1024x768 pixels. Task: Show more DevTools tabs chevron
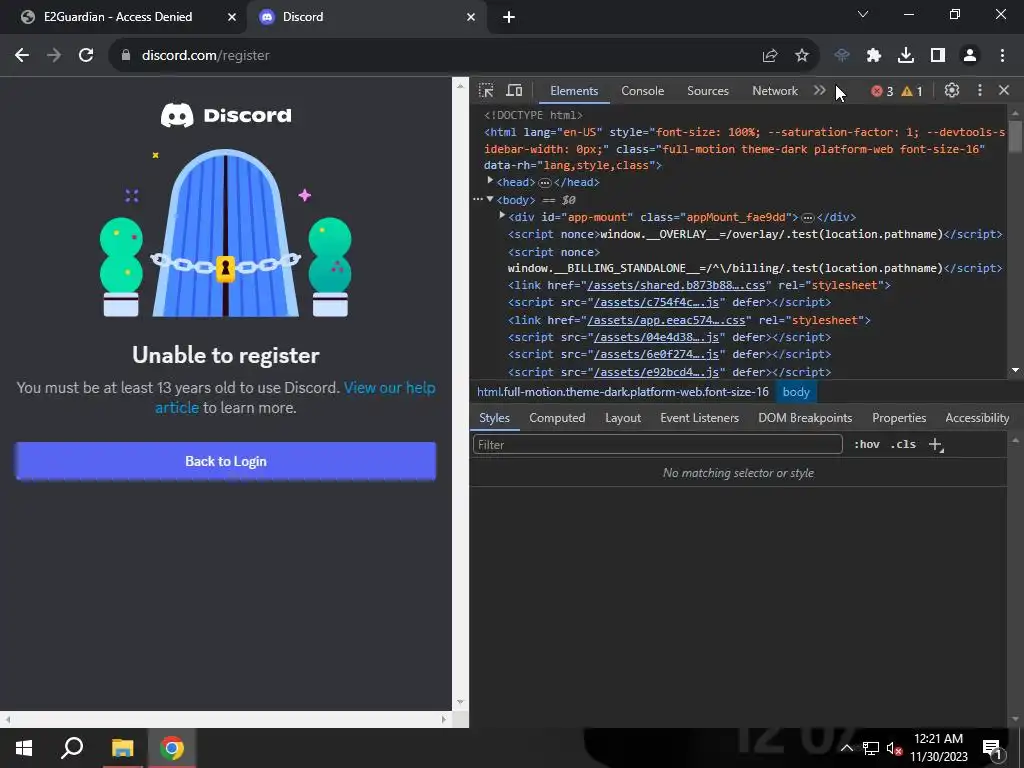pos(820,91)
